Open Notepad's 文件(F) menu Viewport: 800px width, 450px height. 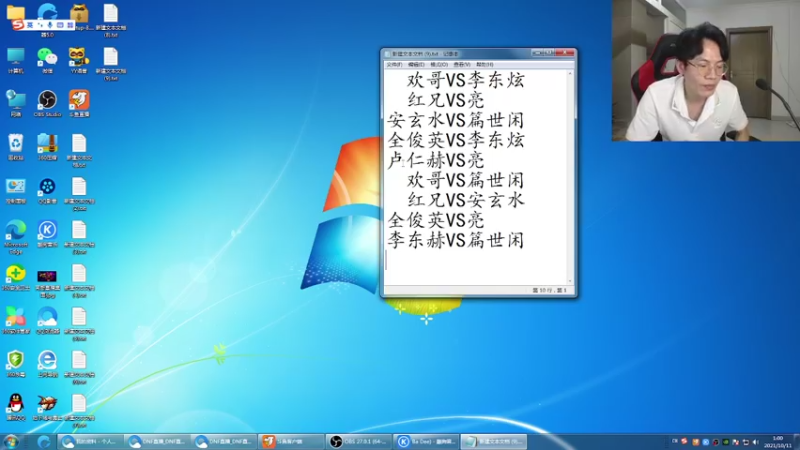point(394,65)
